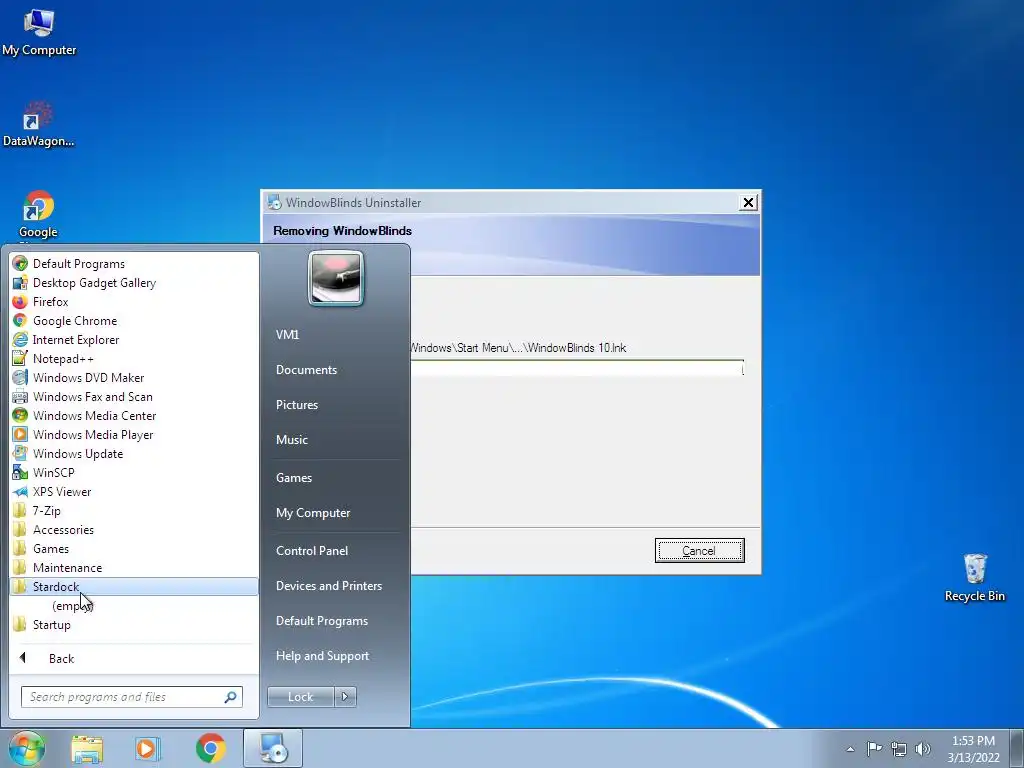Open Help and Support
The height and width of the screenshot is (768, 1024).
[x=335, y=656]
